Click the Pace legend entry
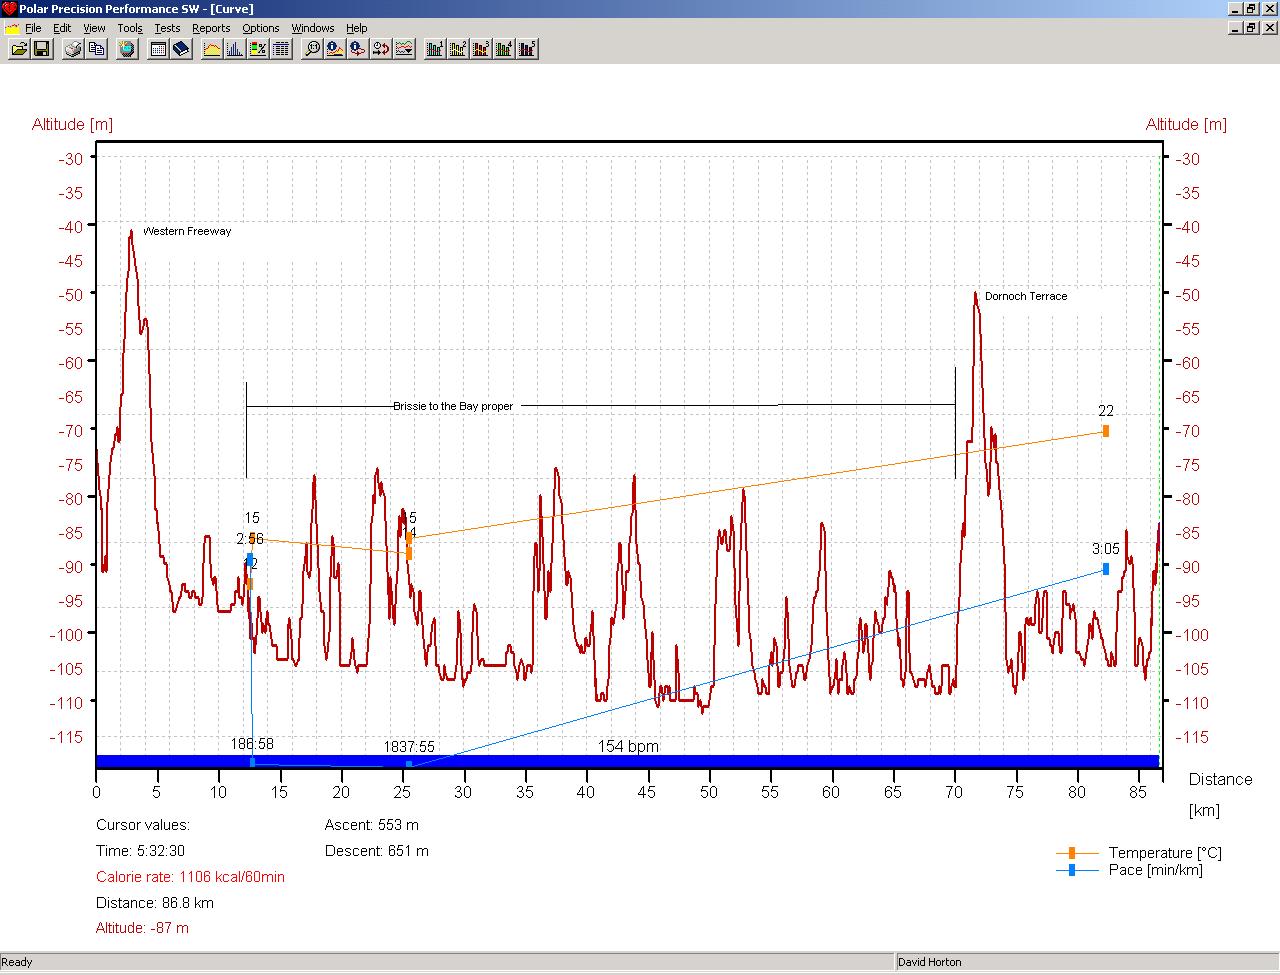Viewport: 1280px width, 975px height. click(x=1155, y=870)
